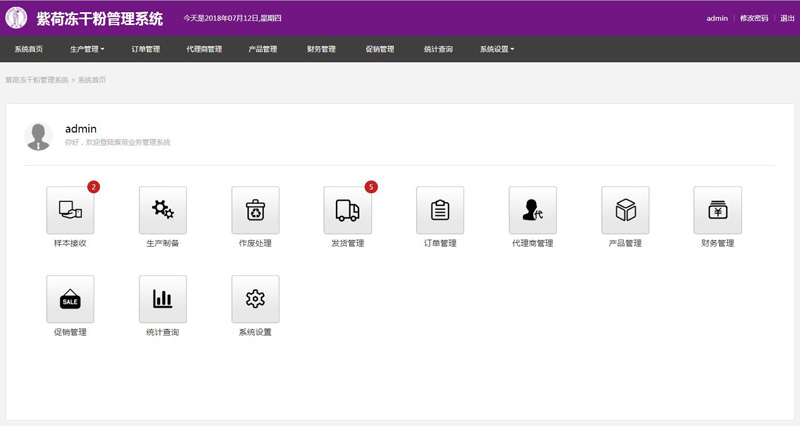Viewport: 800px width, 426px height.
Task: Open the 作废处理 recycle bin icon
Action: point(255,210)
